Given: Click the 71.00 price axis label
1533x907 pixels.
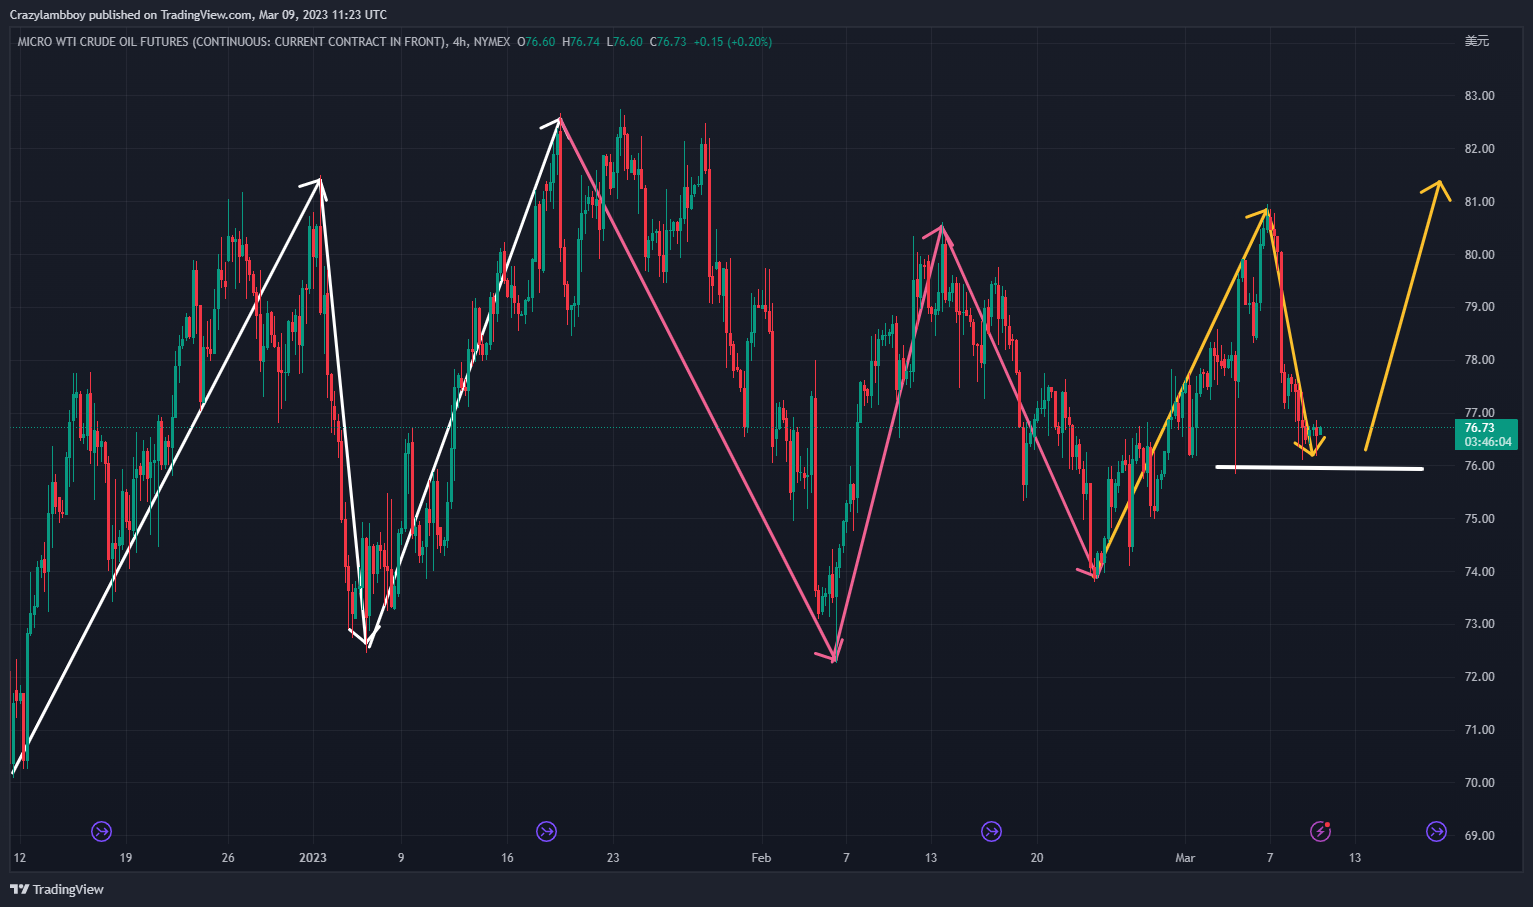Looking at the screenshot, I should click(1479, 730).
